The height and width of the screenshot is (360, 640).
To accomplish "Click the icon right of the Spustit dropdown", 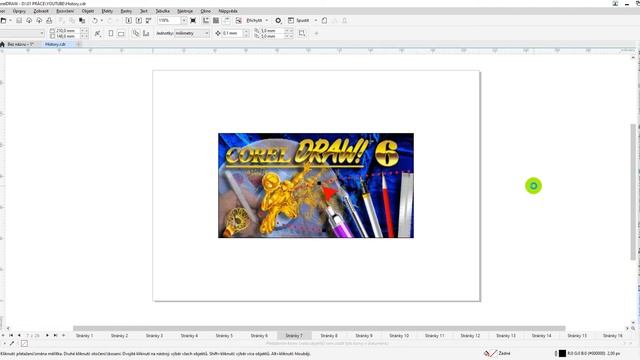I will pos(324,20).
